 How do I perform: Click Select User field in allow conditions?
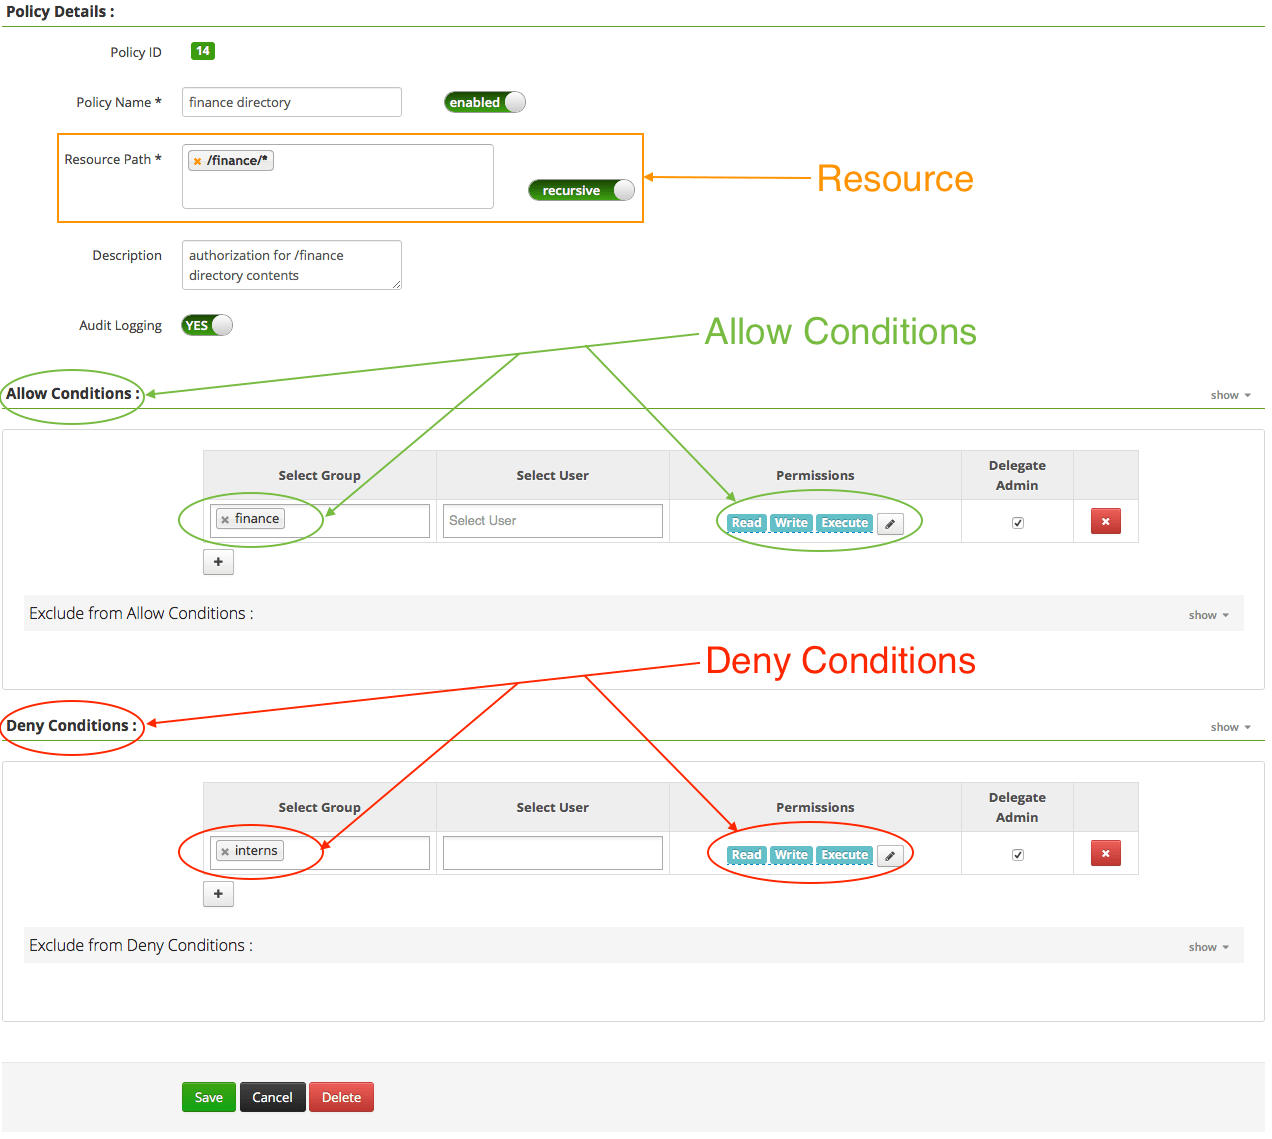553,521
